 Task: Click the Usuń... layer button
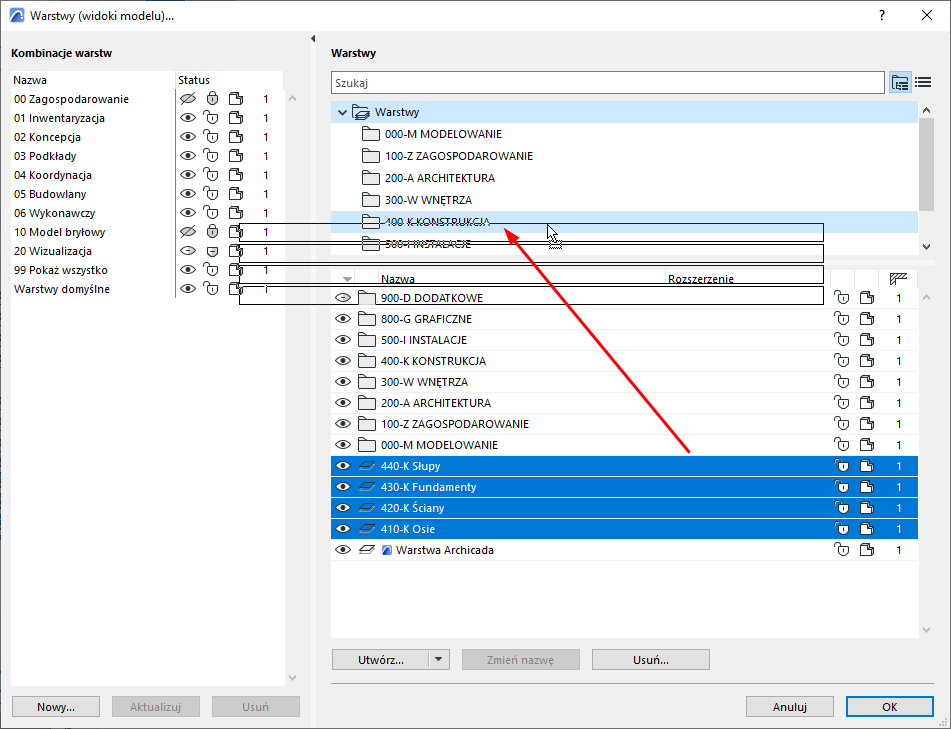[x=651, y=659]
